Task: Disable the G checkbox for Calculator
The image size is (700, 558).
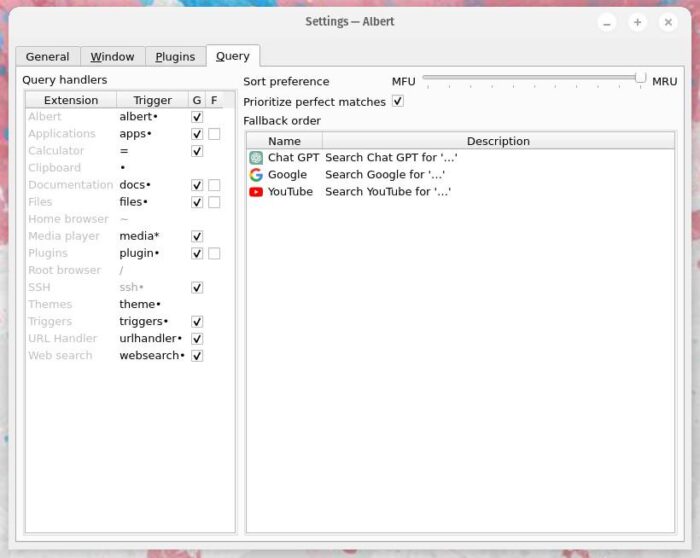Action: (x=197, y=151)
